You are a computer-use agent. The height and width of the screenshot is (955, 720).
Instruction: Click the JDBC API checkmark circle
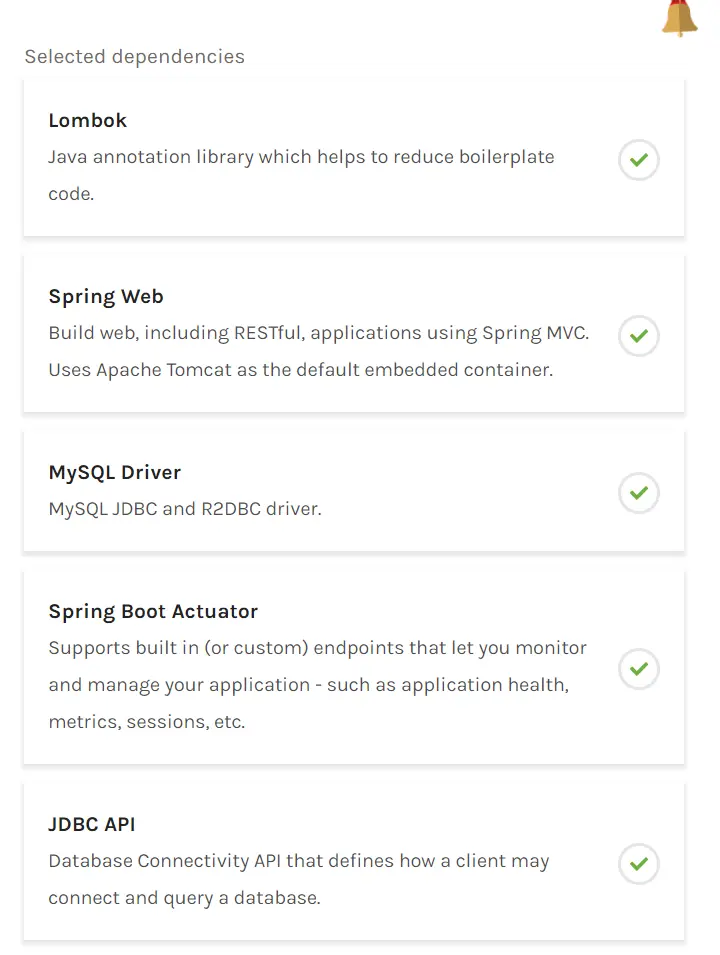[639, 863]
